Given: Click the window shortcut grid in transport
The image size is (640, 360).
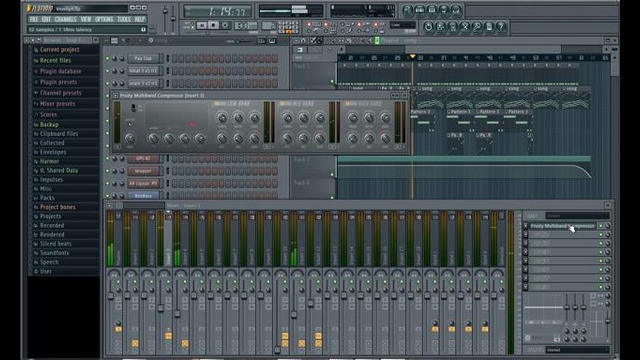Looking at the screenshot, I should point(288,27).
